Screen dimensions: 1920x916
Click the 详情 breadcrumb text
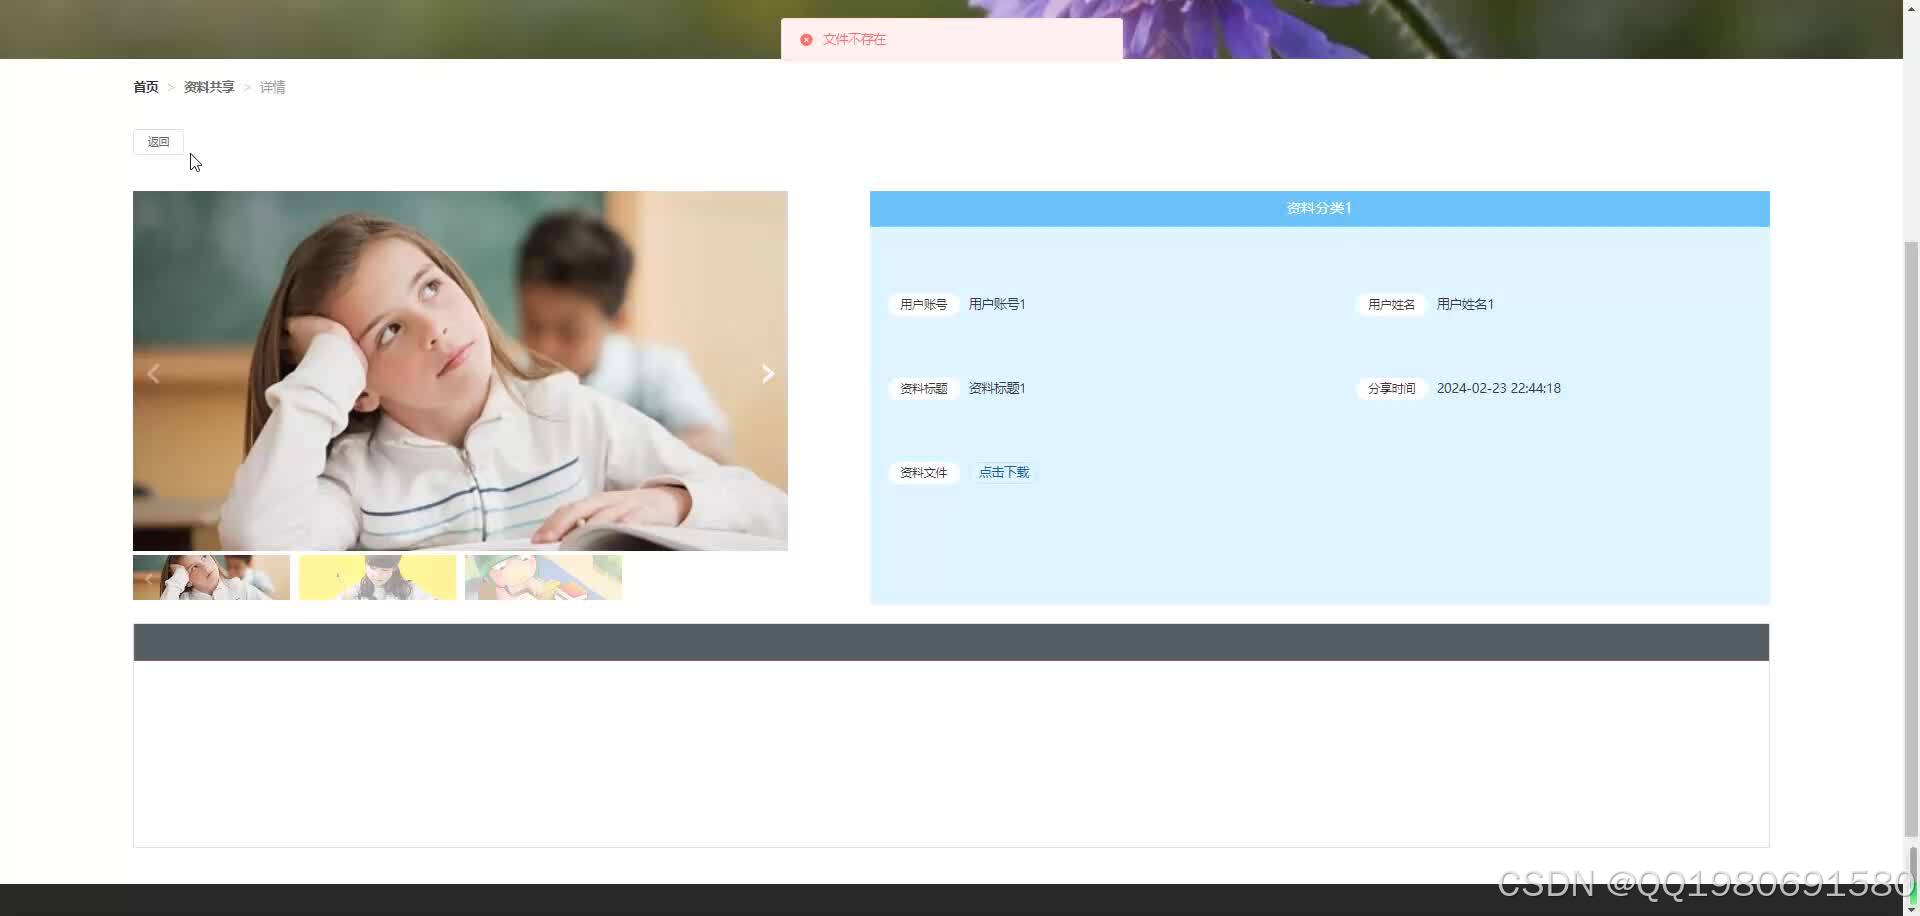click(272, 87)
